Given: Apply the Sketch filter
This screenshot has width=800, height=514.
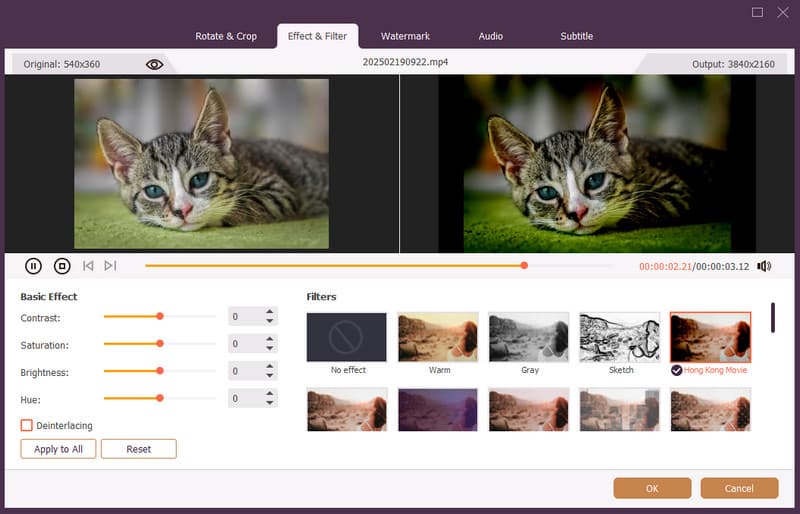Looking at the screenshot, I should [620, 337].
